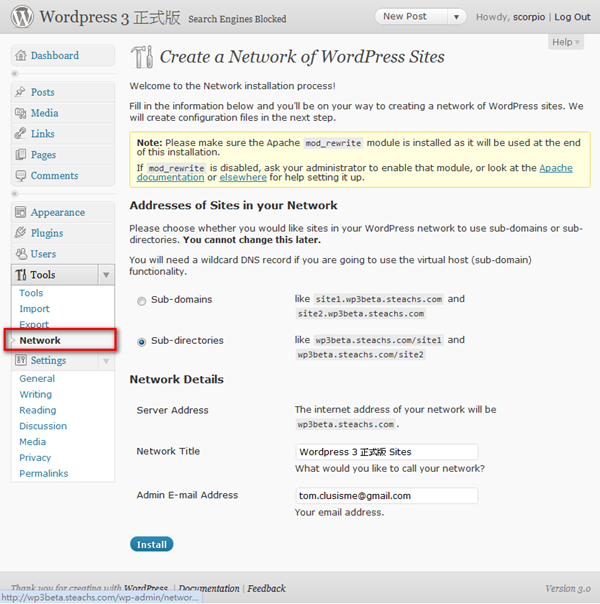Select the Sub-domains radio button
This screenshot has height=604, width=600.
click(142, 301)
